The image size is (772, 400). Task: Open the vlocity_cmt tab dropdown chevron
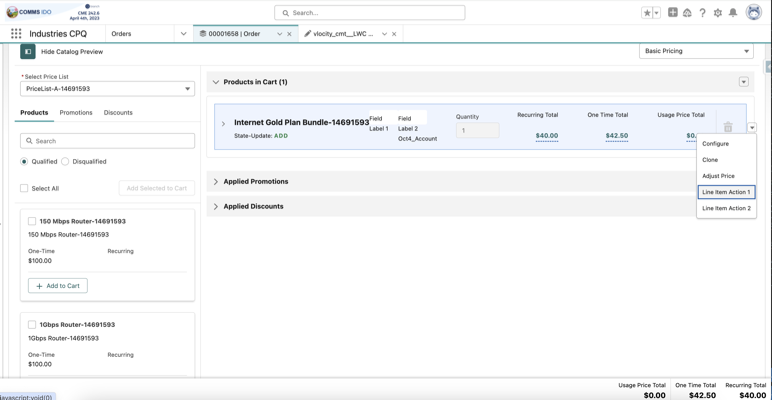[x=384, y=34]
